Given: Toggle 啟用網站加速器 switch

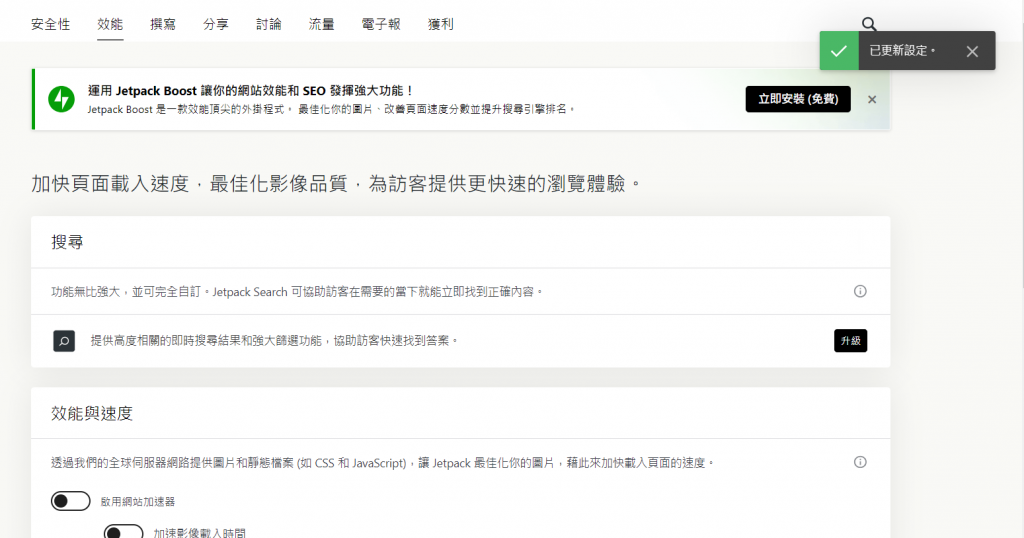Looking at the screenshot, I should (x=71, y=501).
